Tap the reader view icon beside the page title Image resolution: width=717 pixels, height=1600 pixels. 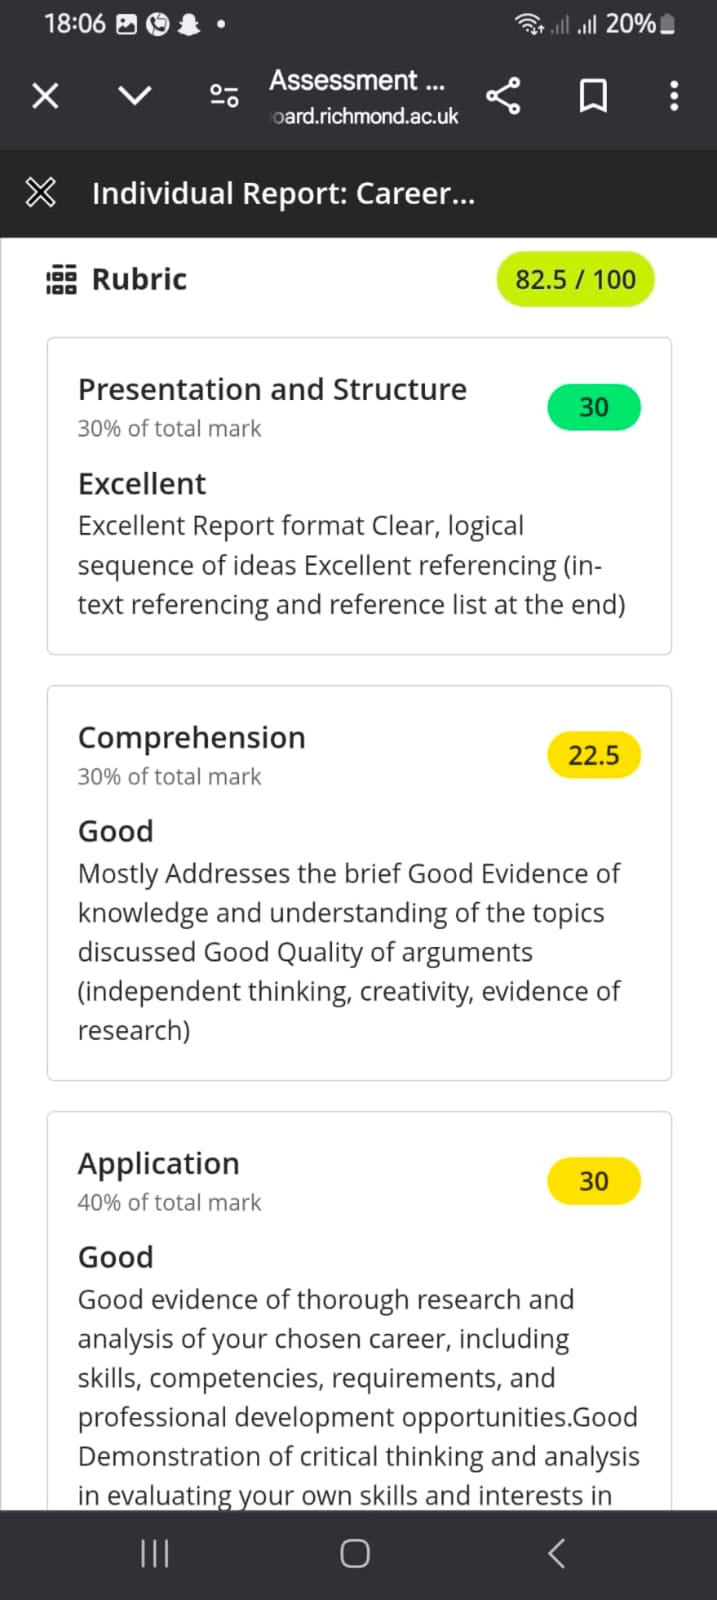(x=222, y=95)
